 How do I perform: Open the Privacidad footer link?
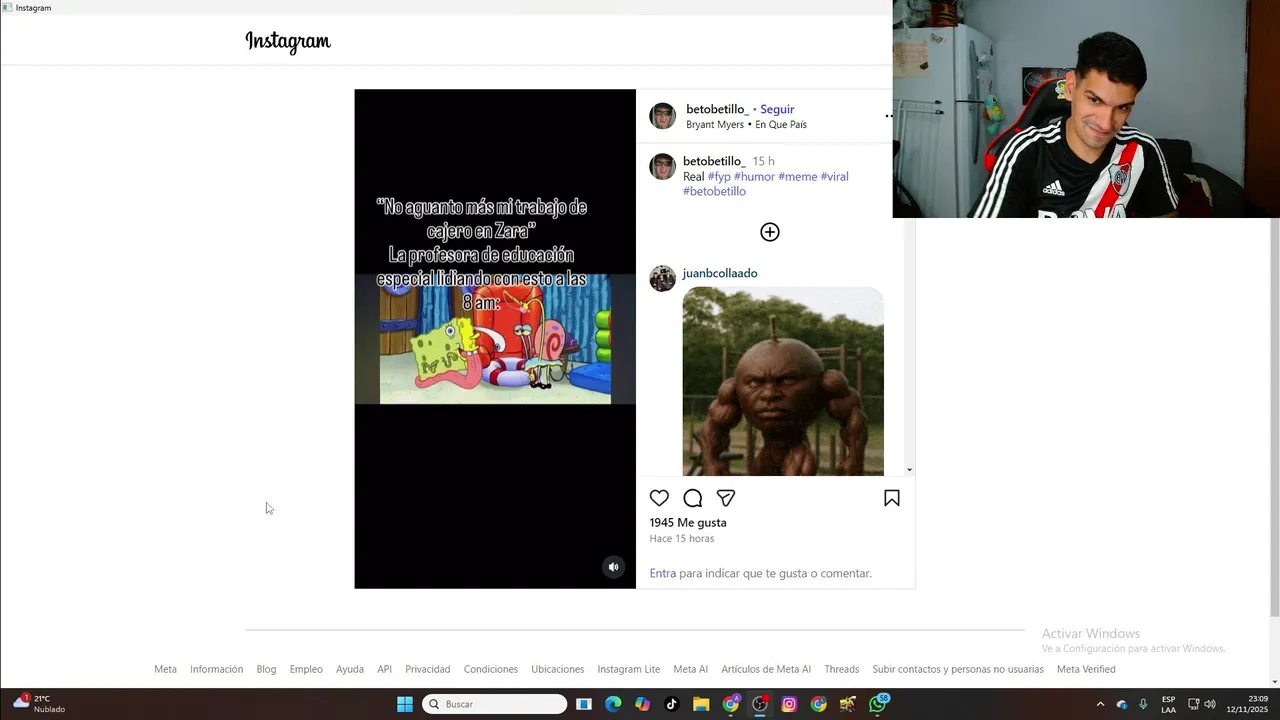coord(428,669)
